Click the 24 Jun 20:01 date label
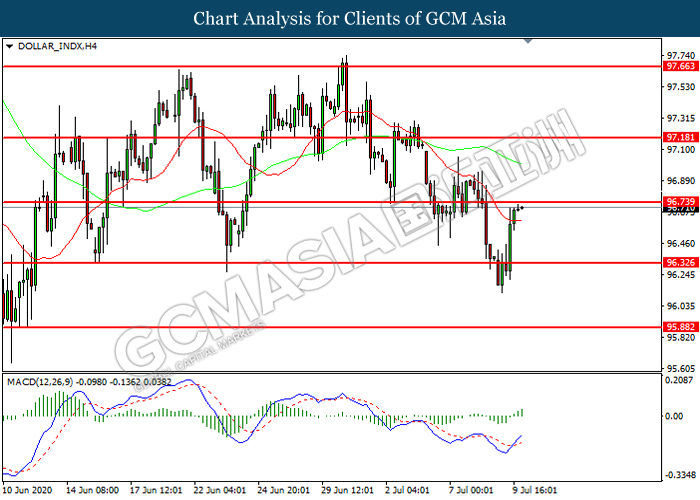The image size is (700, 500). pos(284,490)
